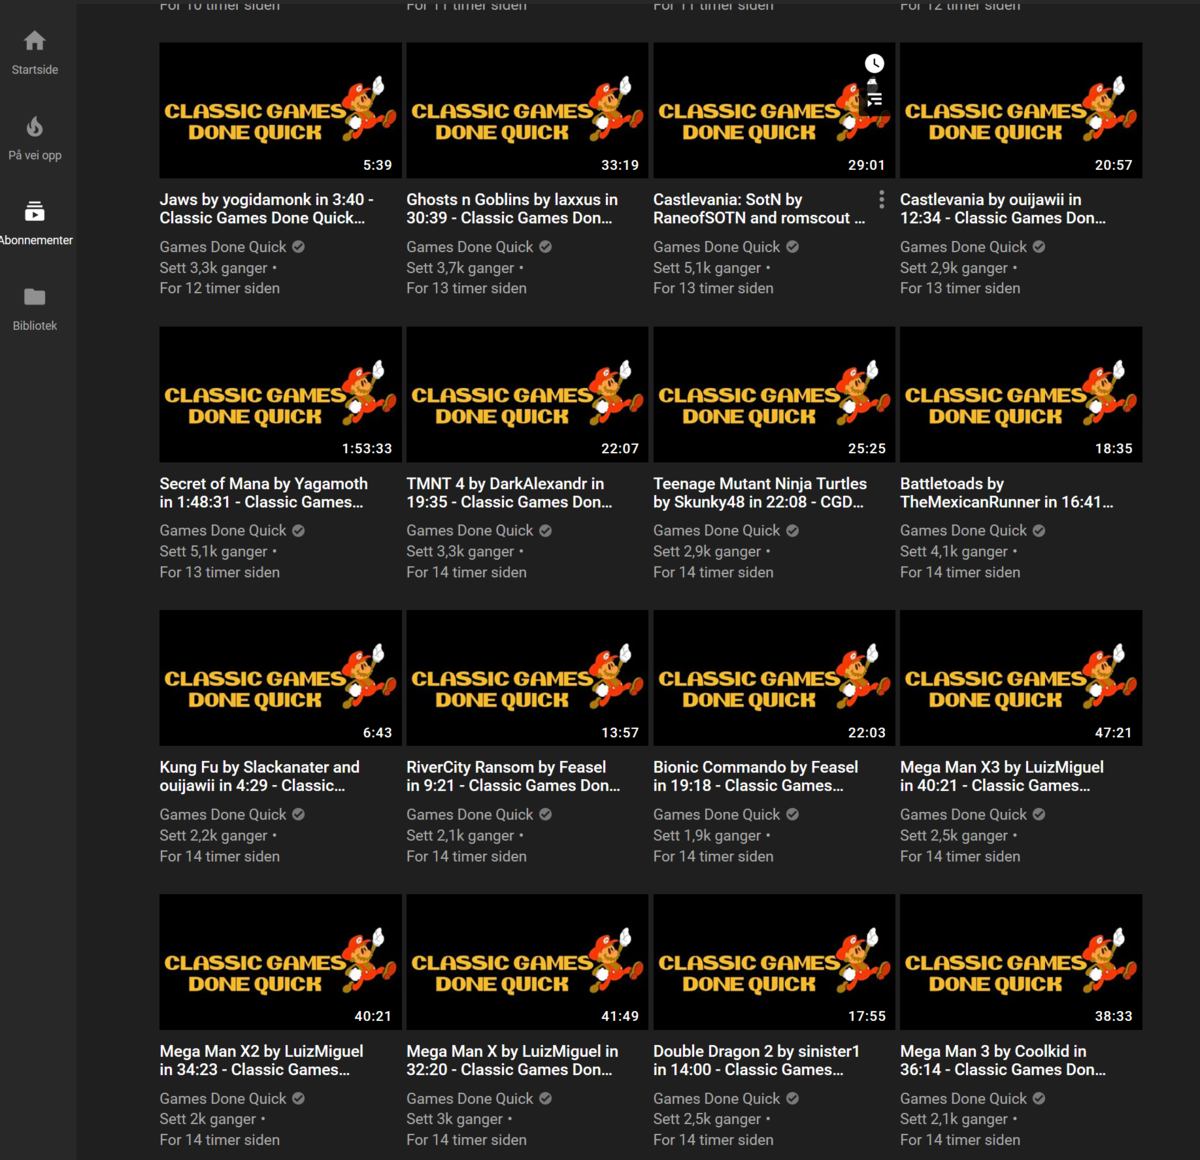This screenshot has width=1200, height=1160.
Task: Open Mega Man 3 by Coolkid title
Action: [x=1003, y=1061]
